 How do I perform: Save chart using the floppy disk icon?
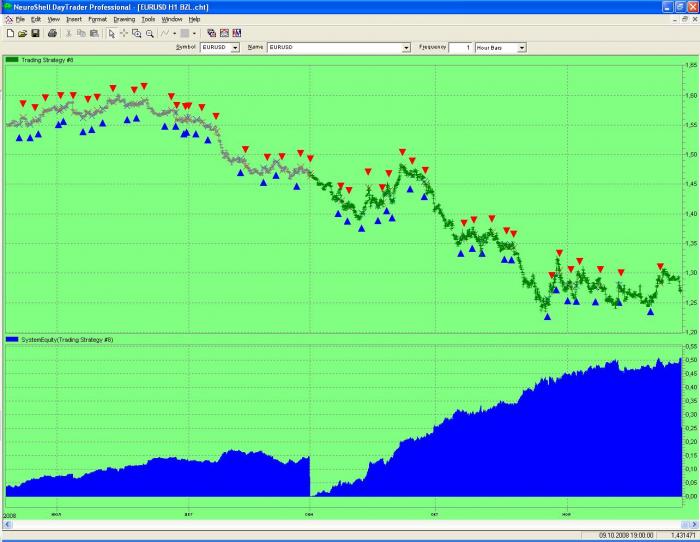[x=35, y=33]
